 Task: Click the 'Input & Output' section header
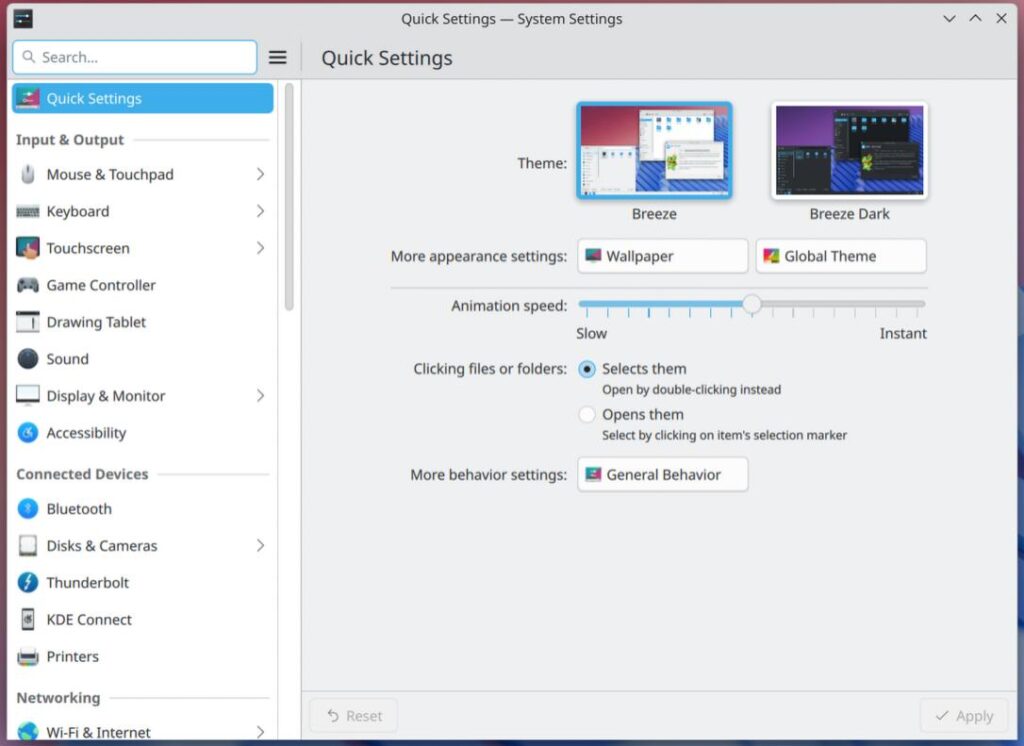pyautogui.click(x=70, y=140)
